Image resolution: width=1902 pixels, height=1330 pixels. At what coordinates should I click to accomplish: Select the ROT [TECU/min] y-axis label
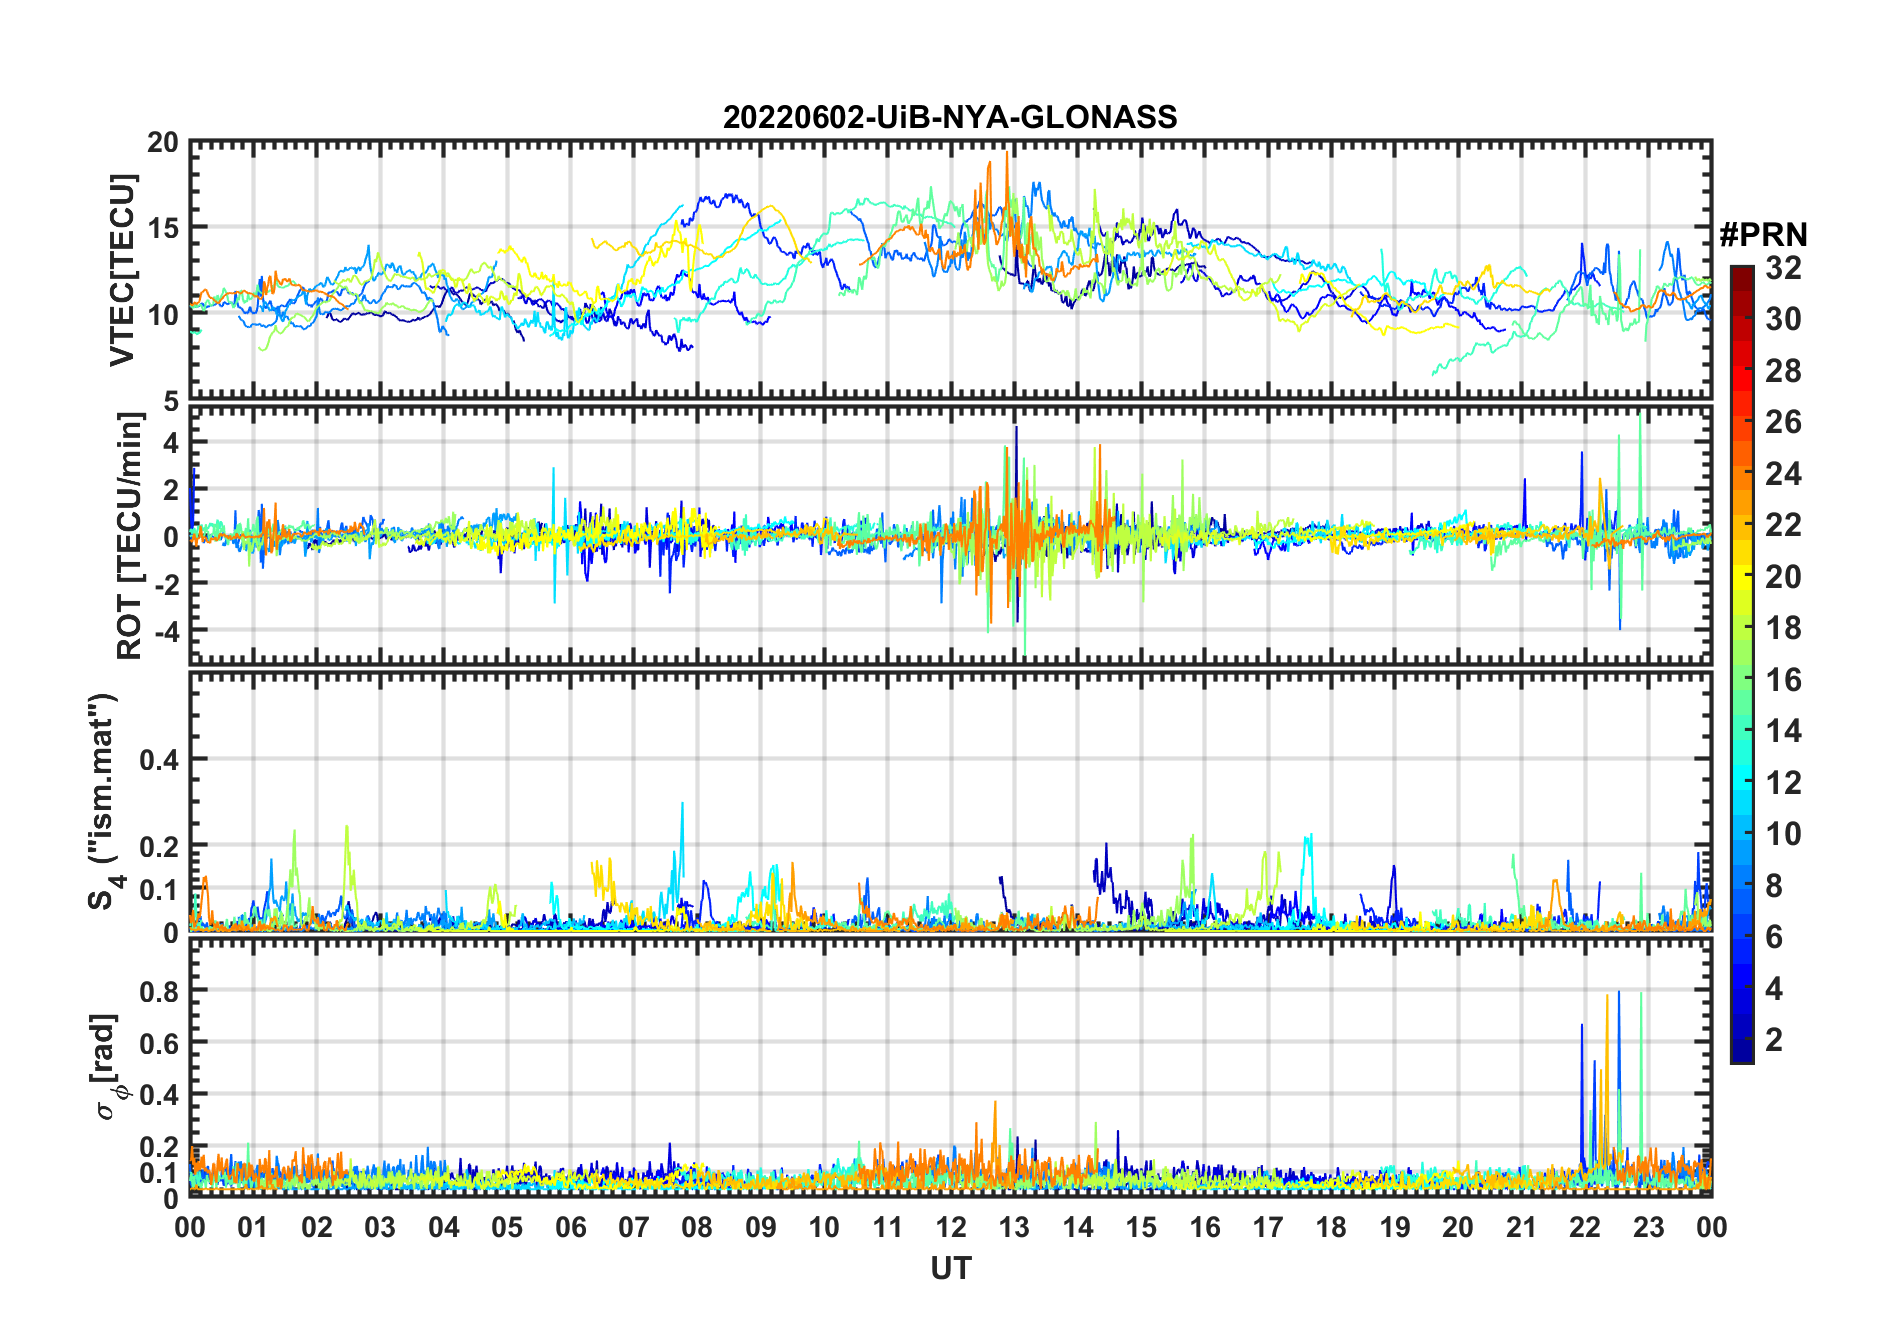click(129, 536)
